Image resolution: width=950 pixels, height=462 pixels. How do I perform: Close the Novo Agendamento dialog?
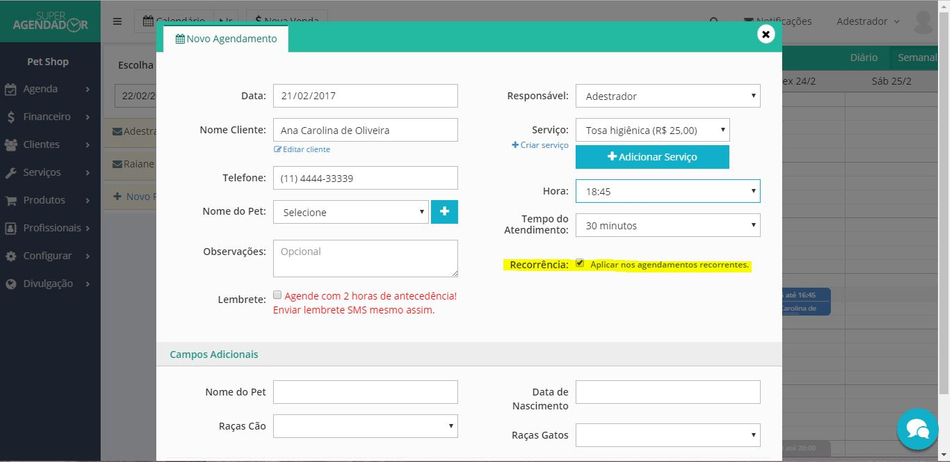point(766,34)
